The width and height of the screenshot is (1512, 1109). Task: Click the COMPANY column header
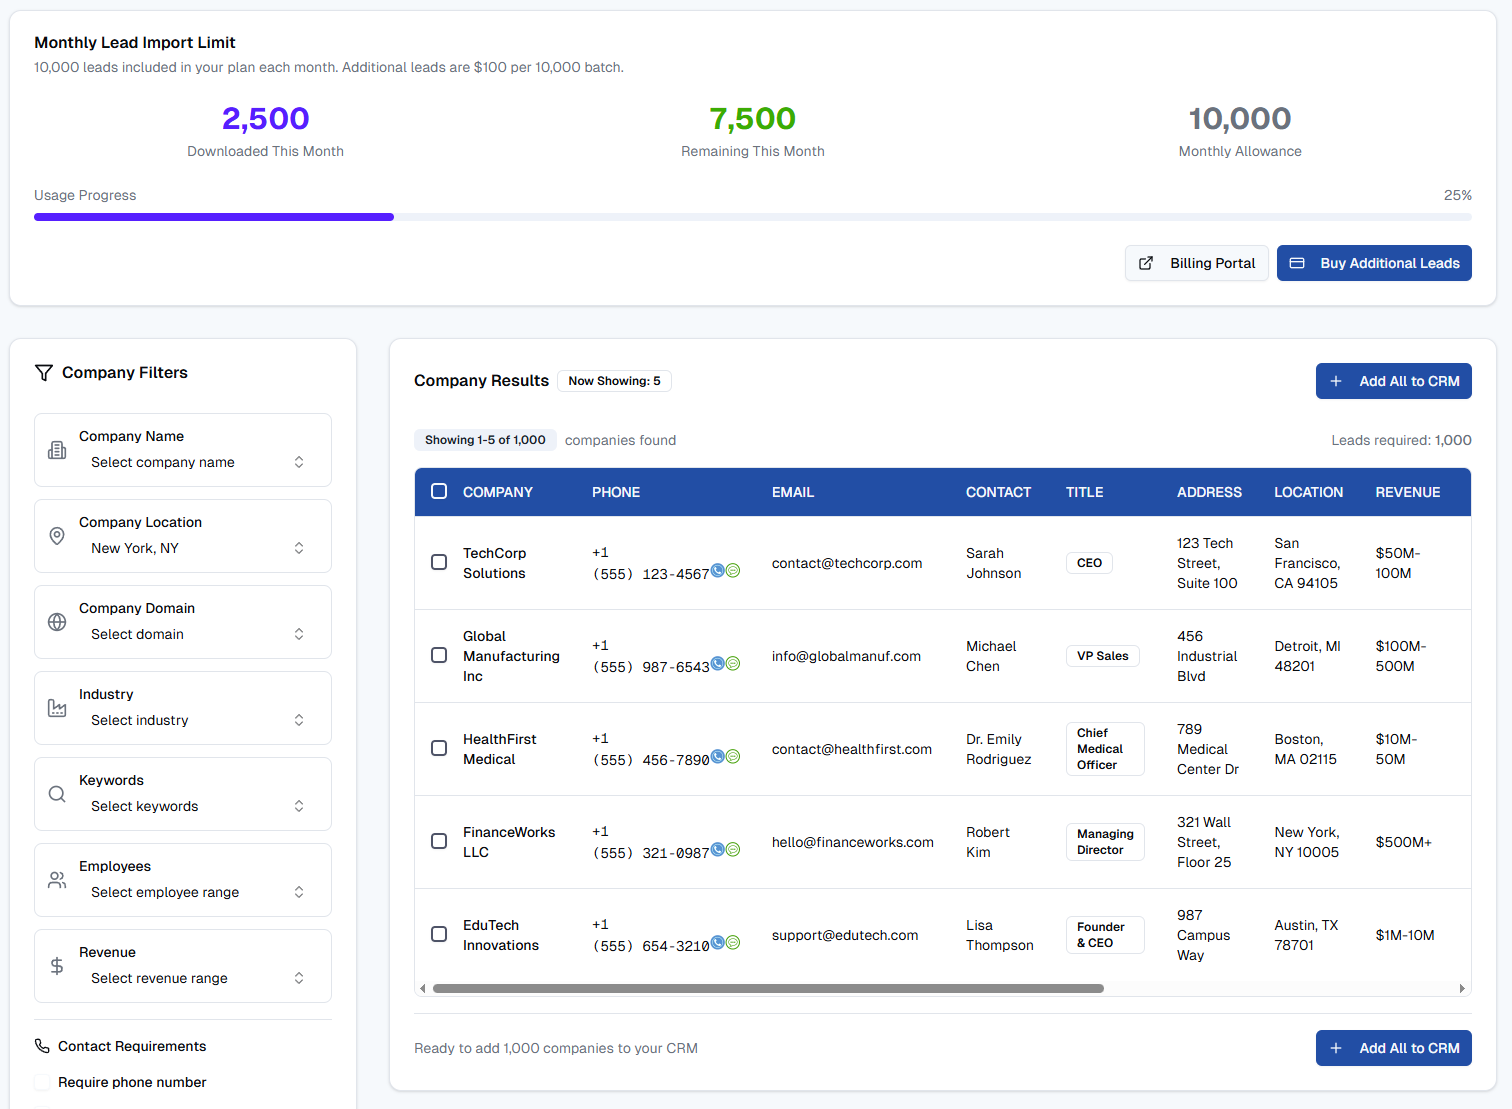click(x=497, y=492)
